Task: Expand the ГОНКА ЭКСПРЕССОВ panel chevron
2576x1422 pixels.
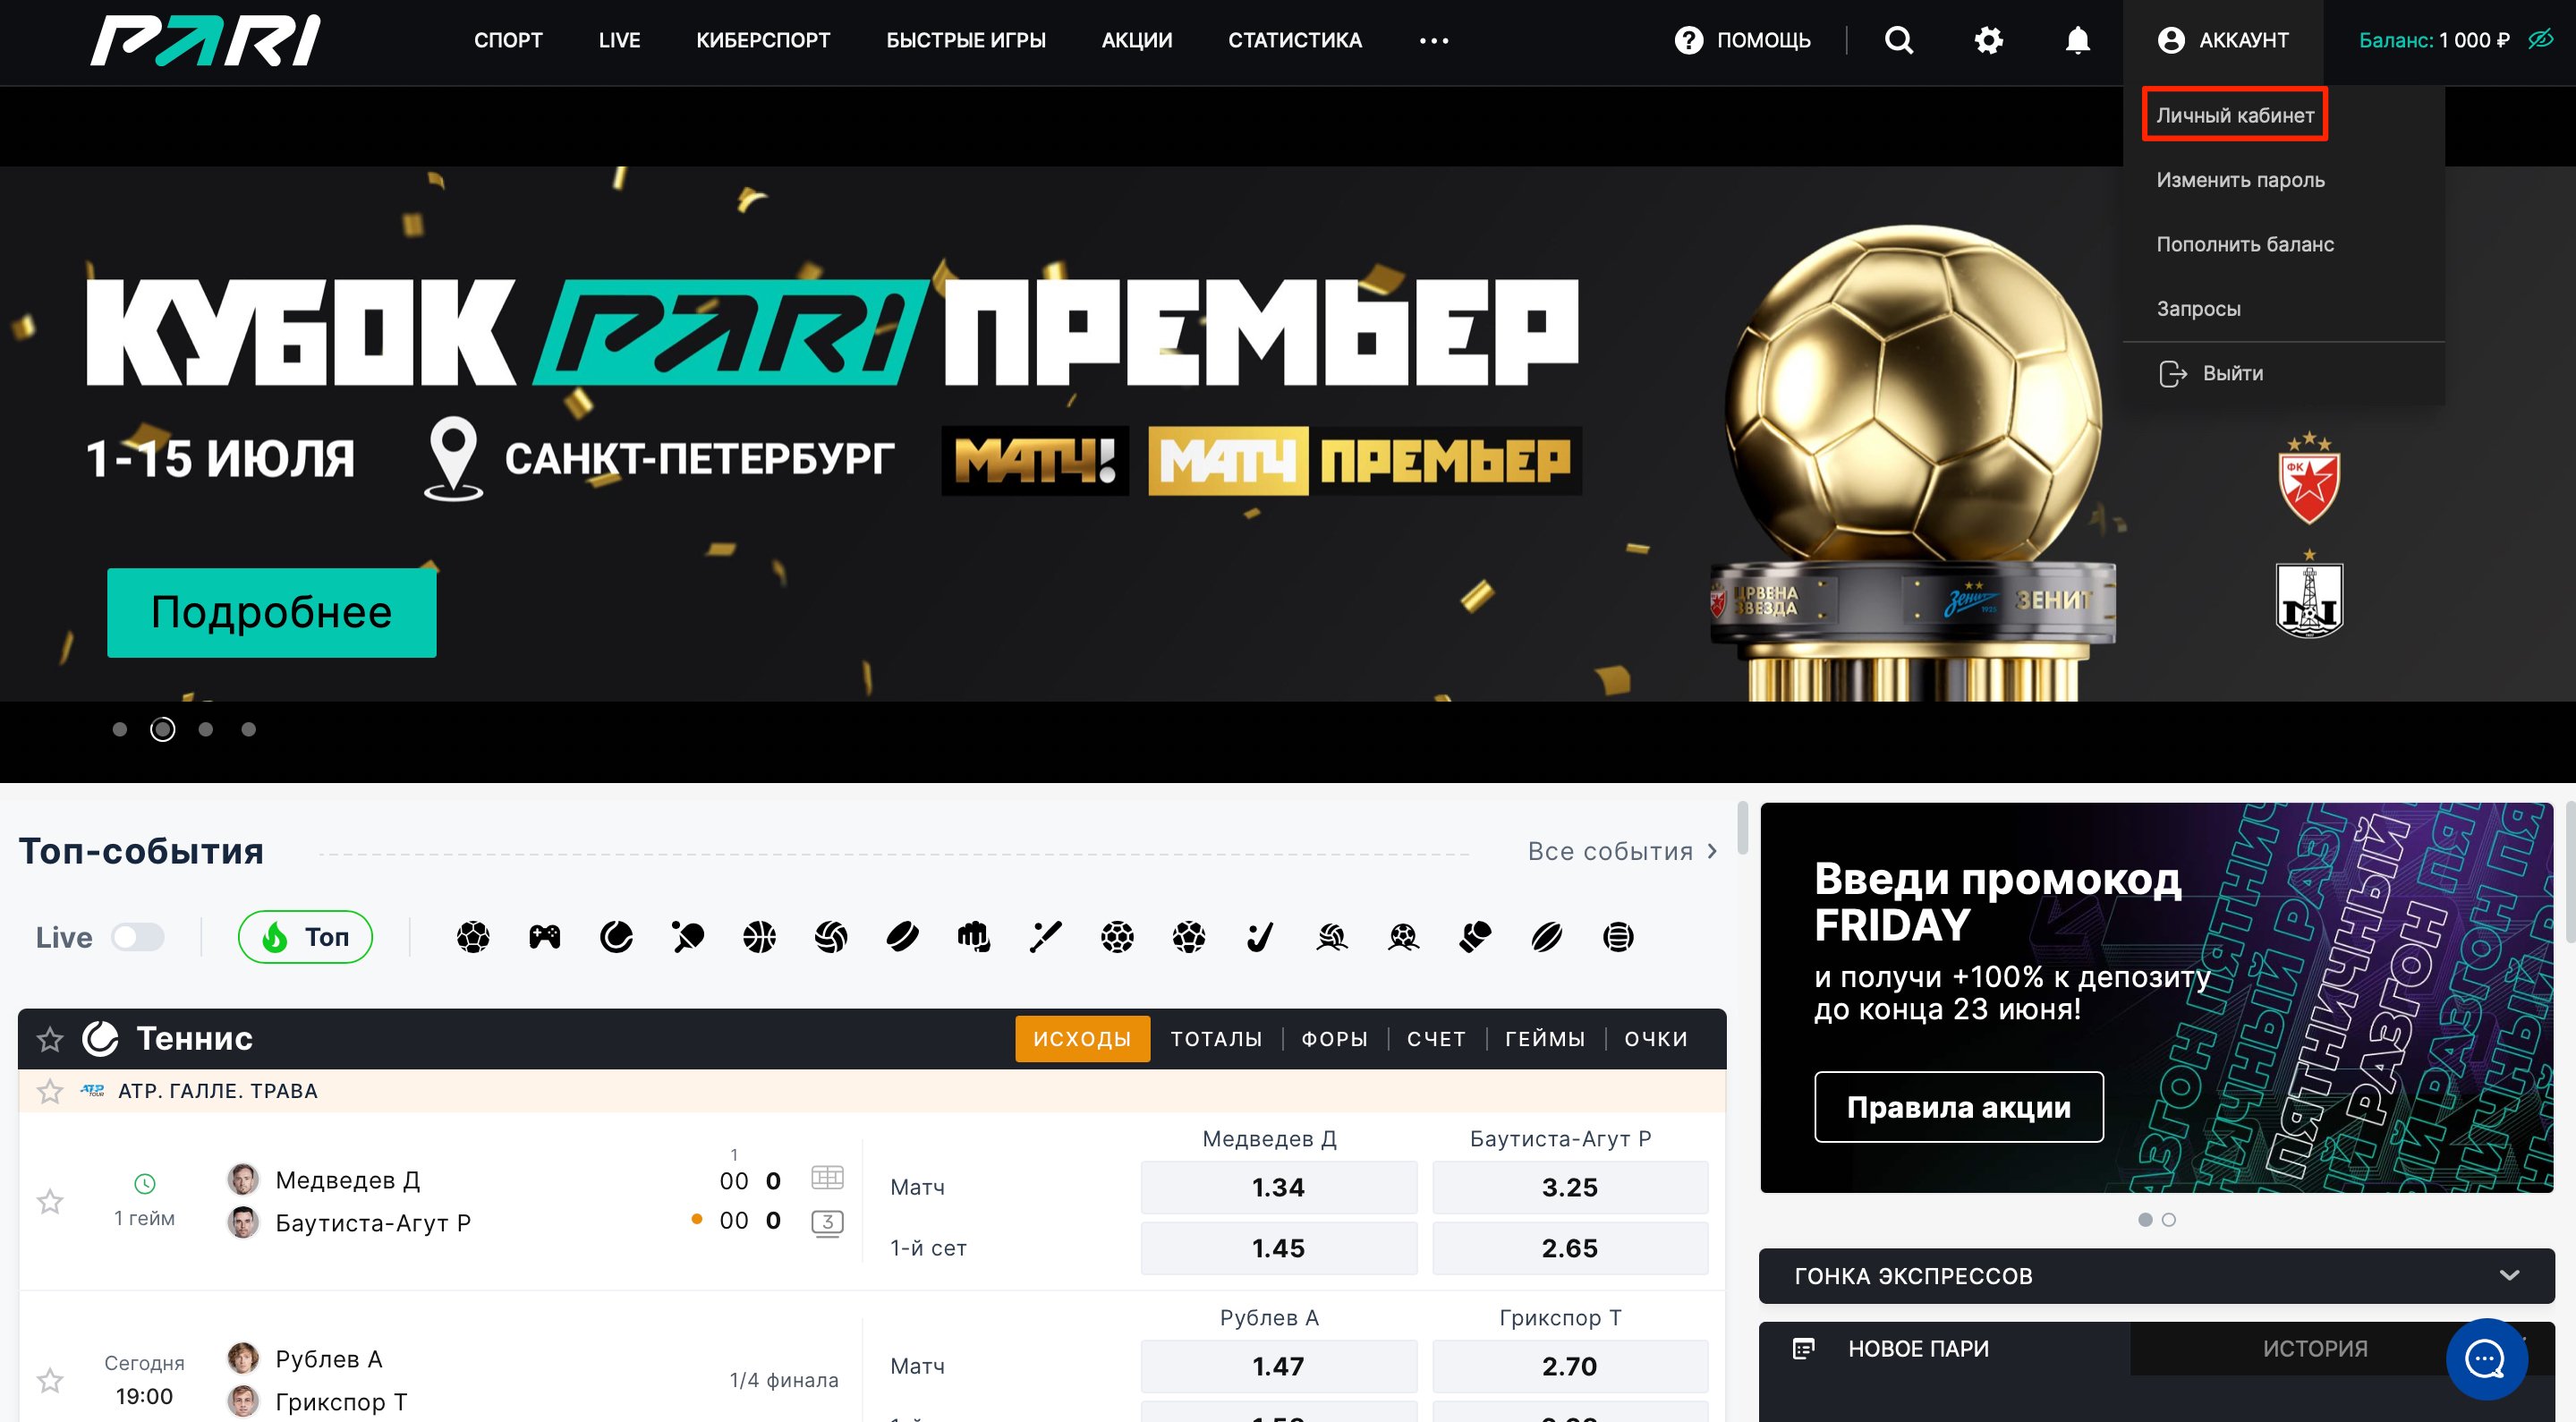Action: click(2508, 1275)
